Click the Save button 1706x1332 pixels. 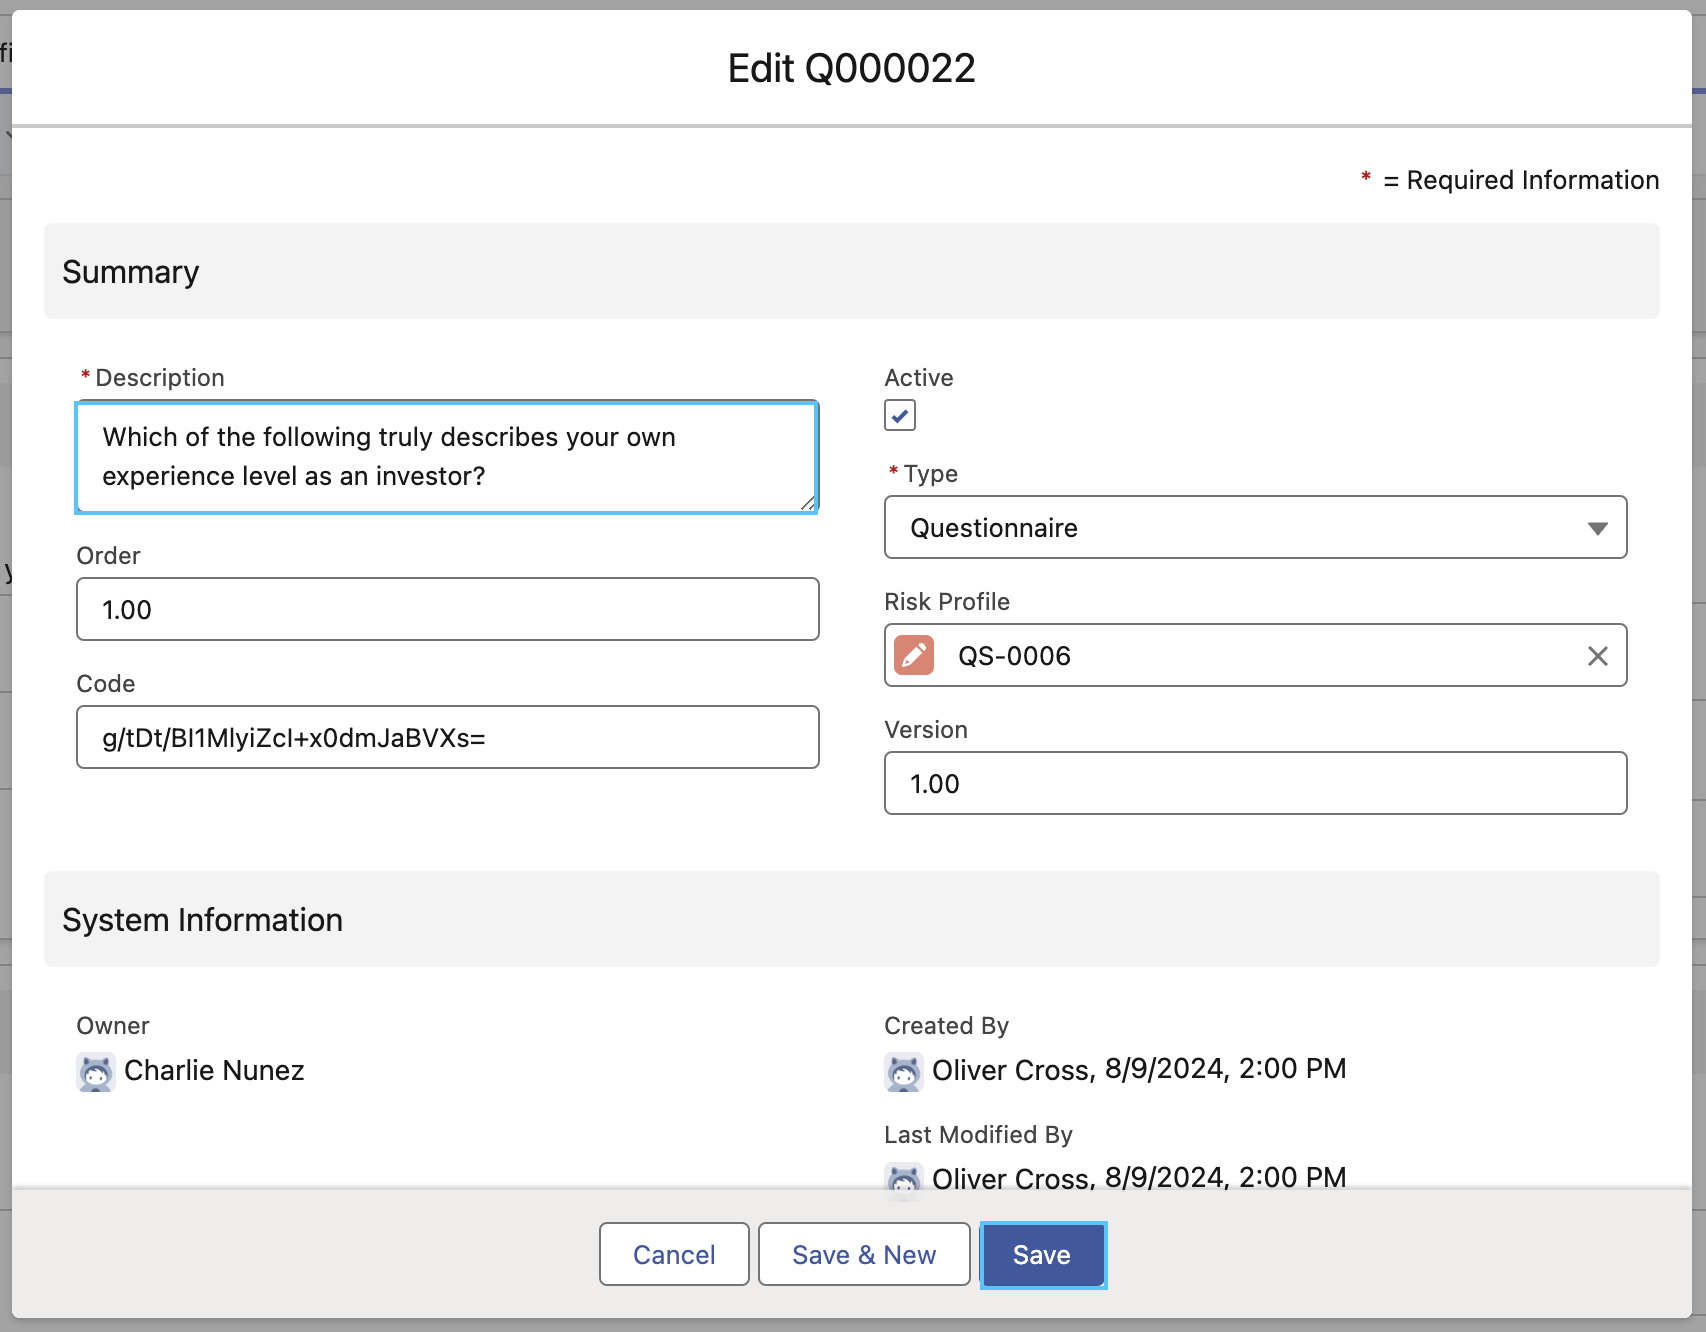pyautogui.click(x=1043, y=1254)
